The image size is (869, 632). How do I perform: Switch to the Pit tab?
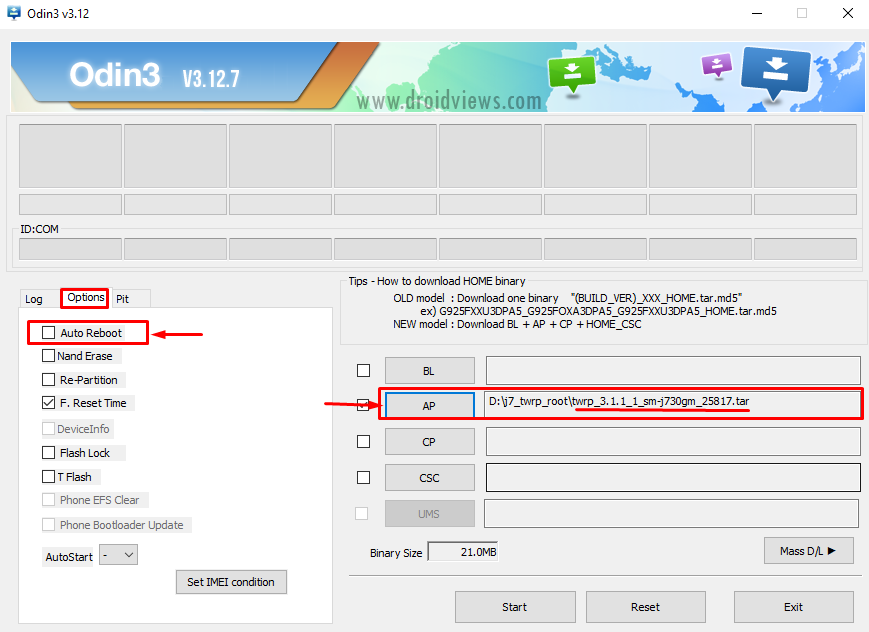click(x=122, y=299)
